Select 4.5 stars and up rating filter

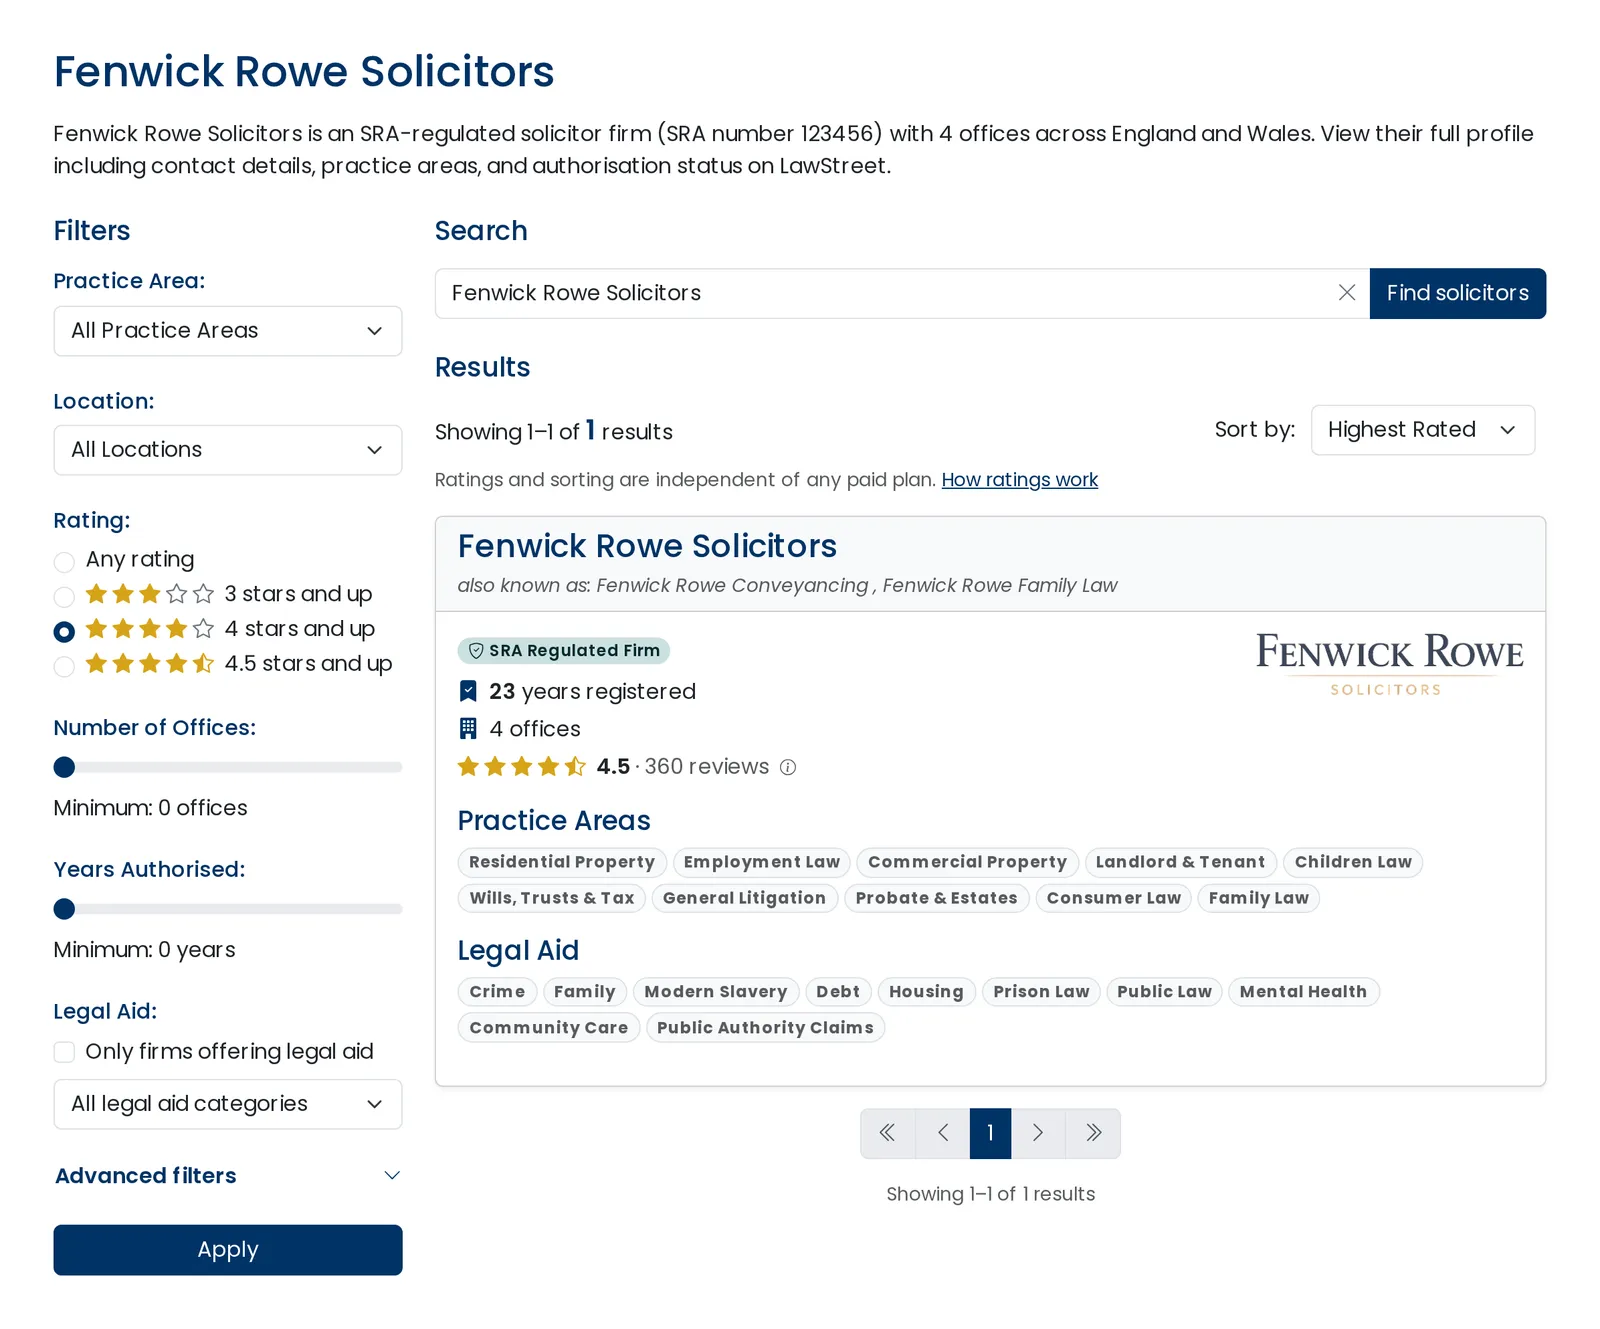tap(64, 666)
